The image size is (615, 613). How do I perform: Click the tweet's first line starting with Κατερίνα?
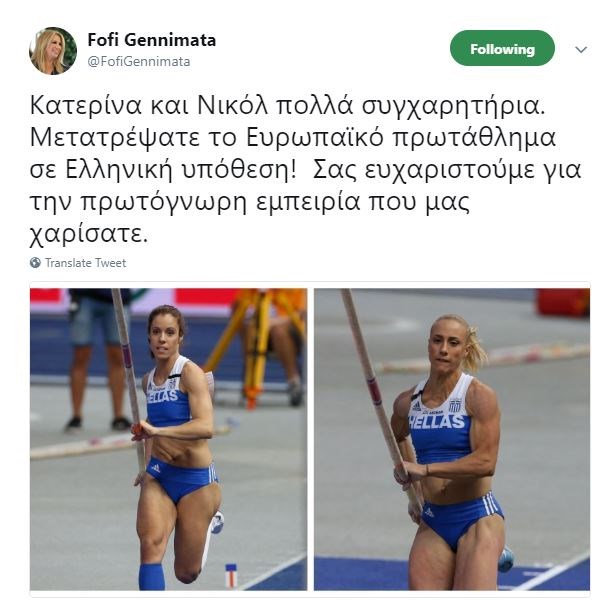pos(287,106)
